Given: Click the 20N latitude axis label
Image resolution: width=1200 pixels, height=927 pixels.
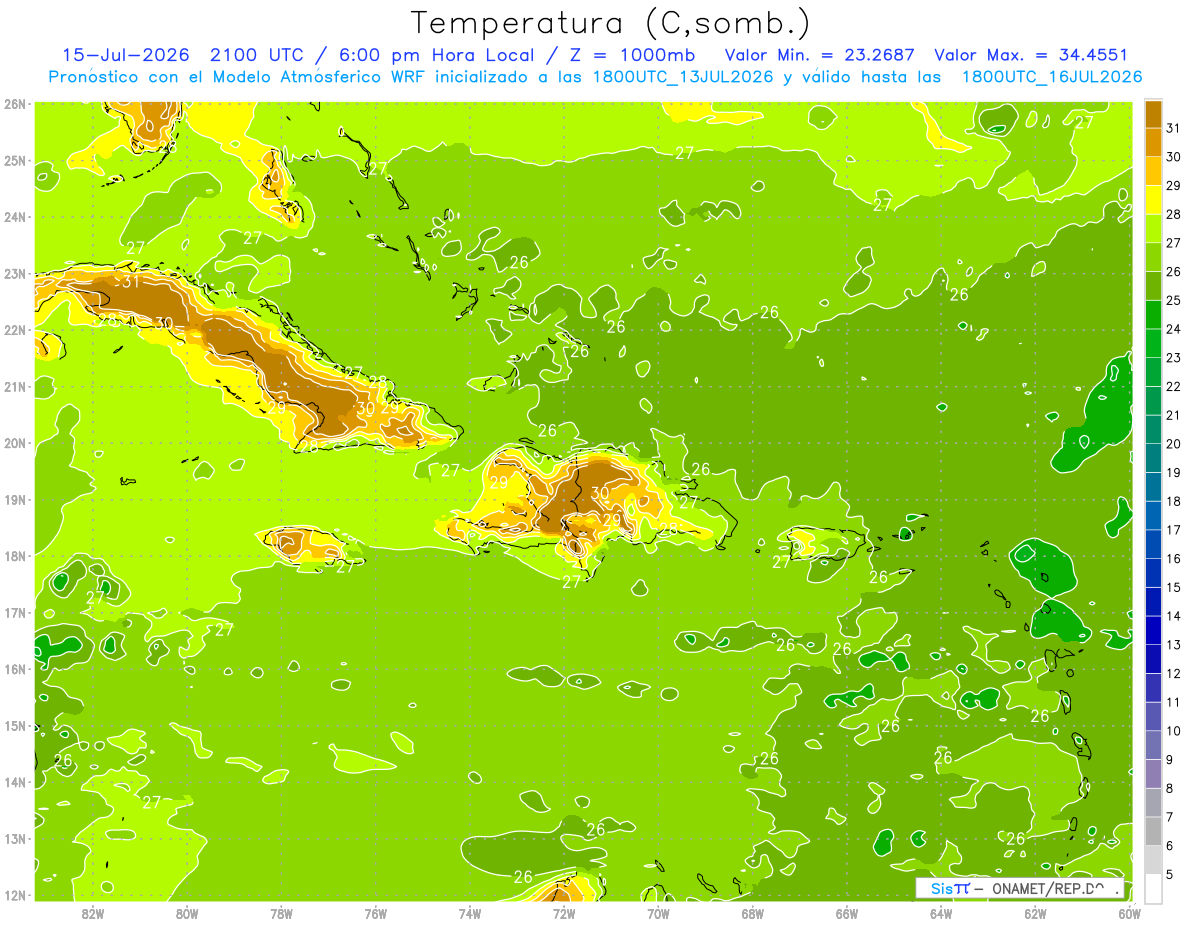Looking at the screenshot, I should [15, 443].
